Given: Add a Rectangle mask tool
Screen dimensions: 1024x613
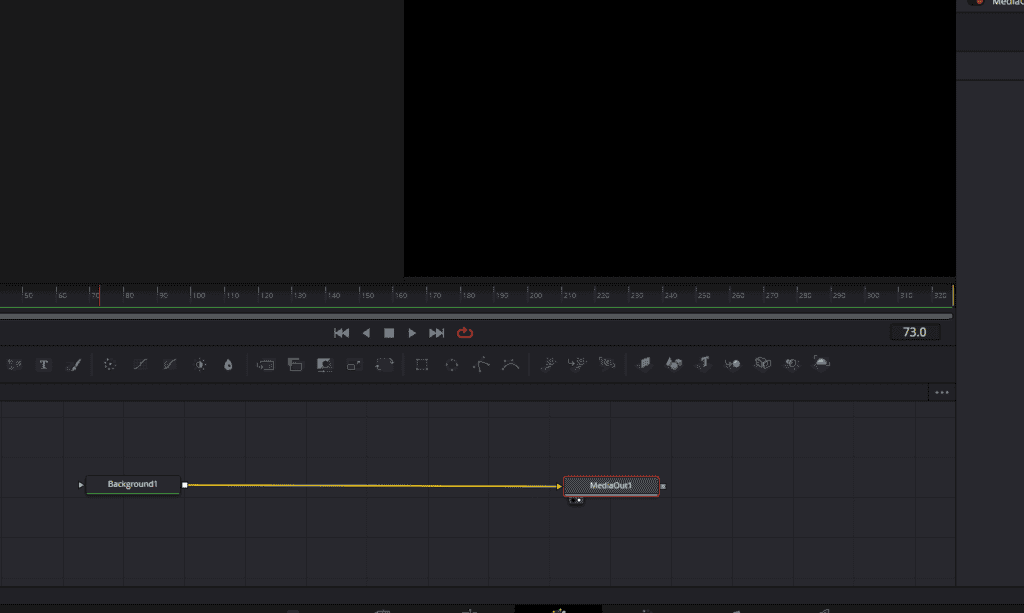Looking at the screenshot, I should [x=422, y=364].
